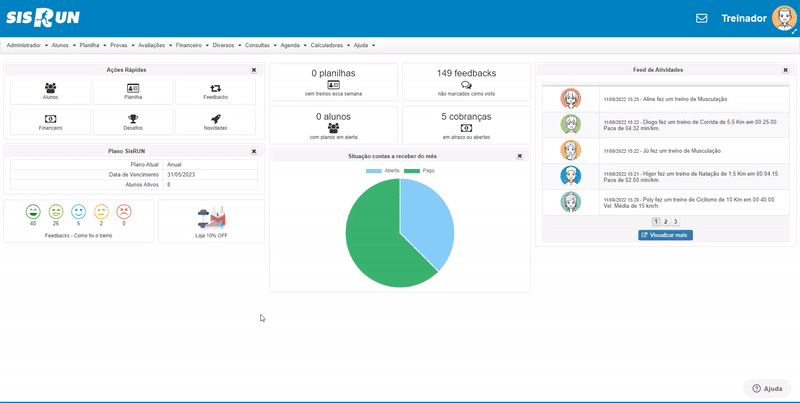The width and height of the screenshot is (800, 403).
Task: Go to feed page 3
Action: [675, 222]
